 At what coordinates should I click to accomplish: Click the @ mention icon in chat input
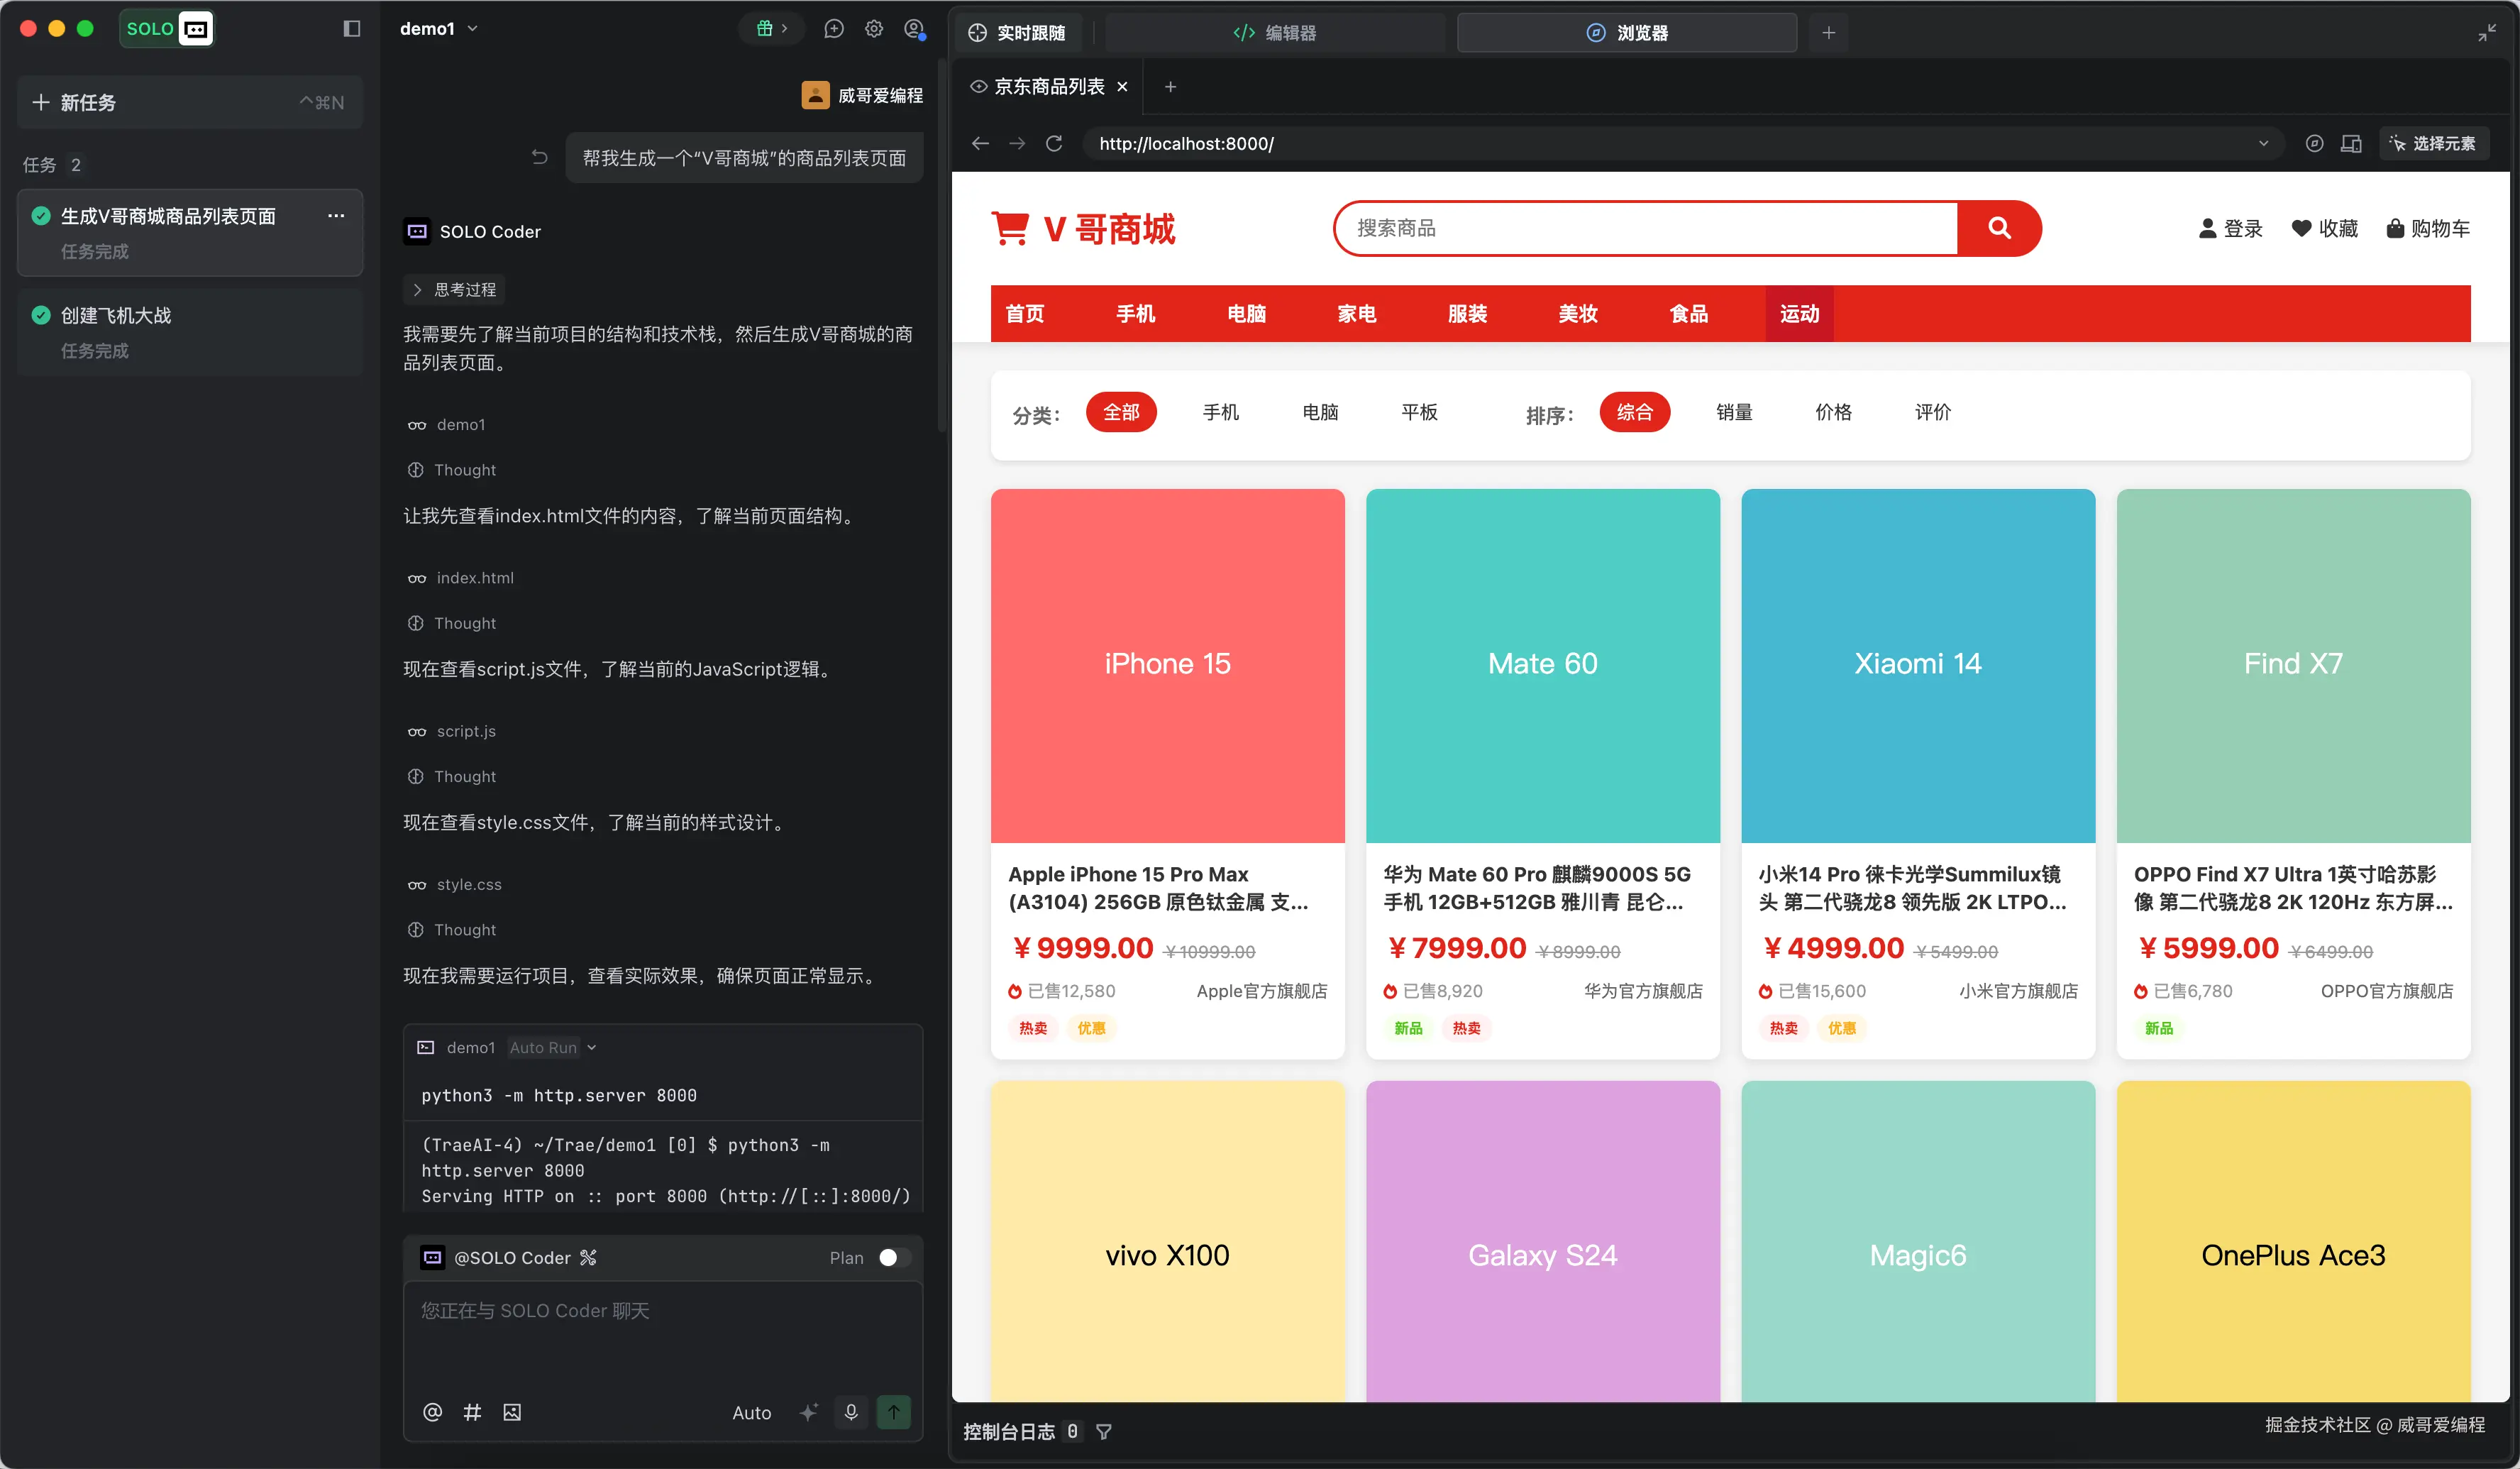pyautogui.click(x=432, y=1412)
